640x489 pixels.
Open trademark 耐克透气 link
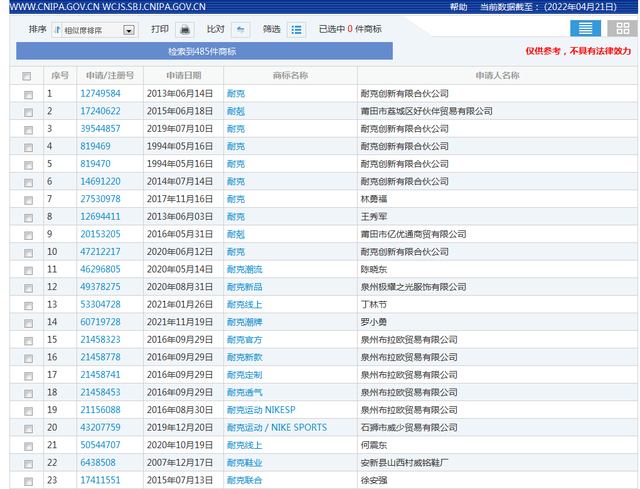coord(244,392)
